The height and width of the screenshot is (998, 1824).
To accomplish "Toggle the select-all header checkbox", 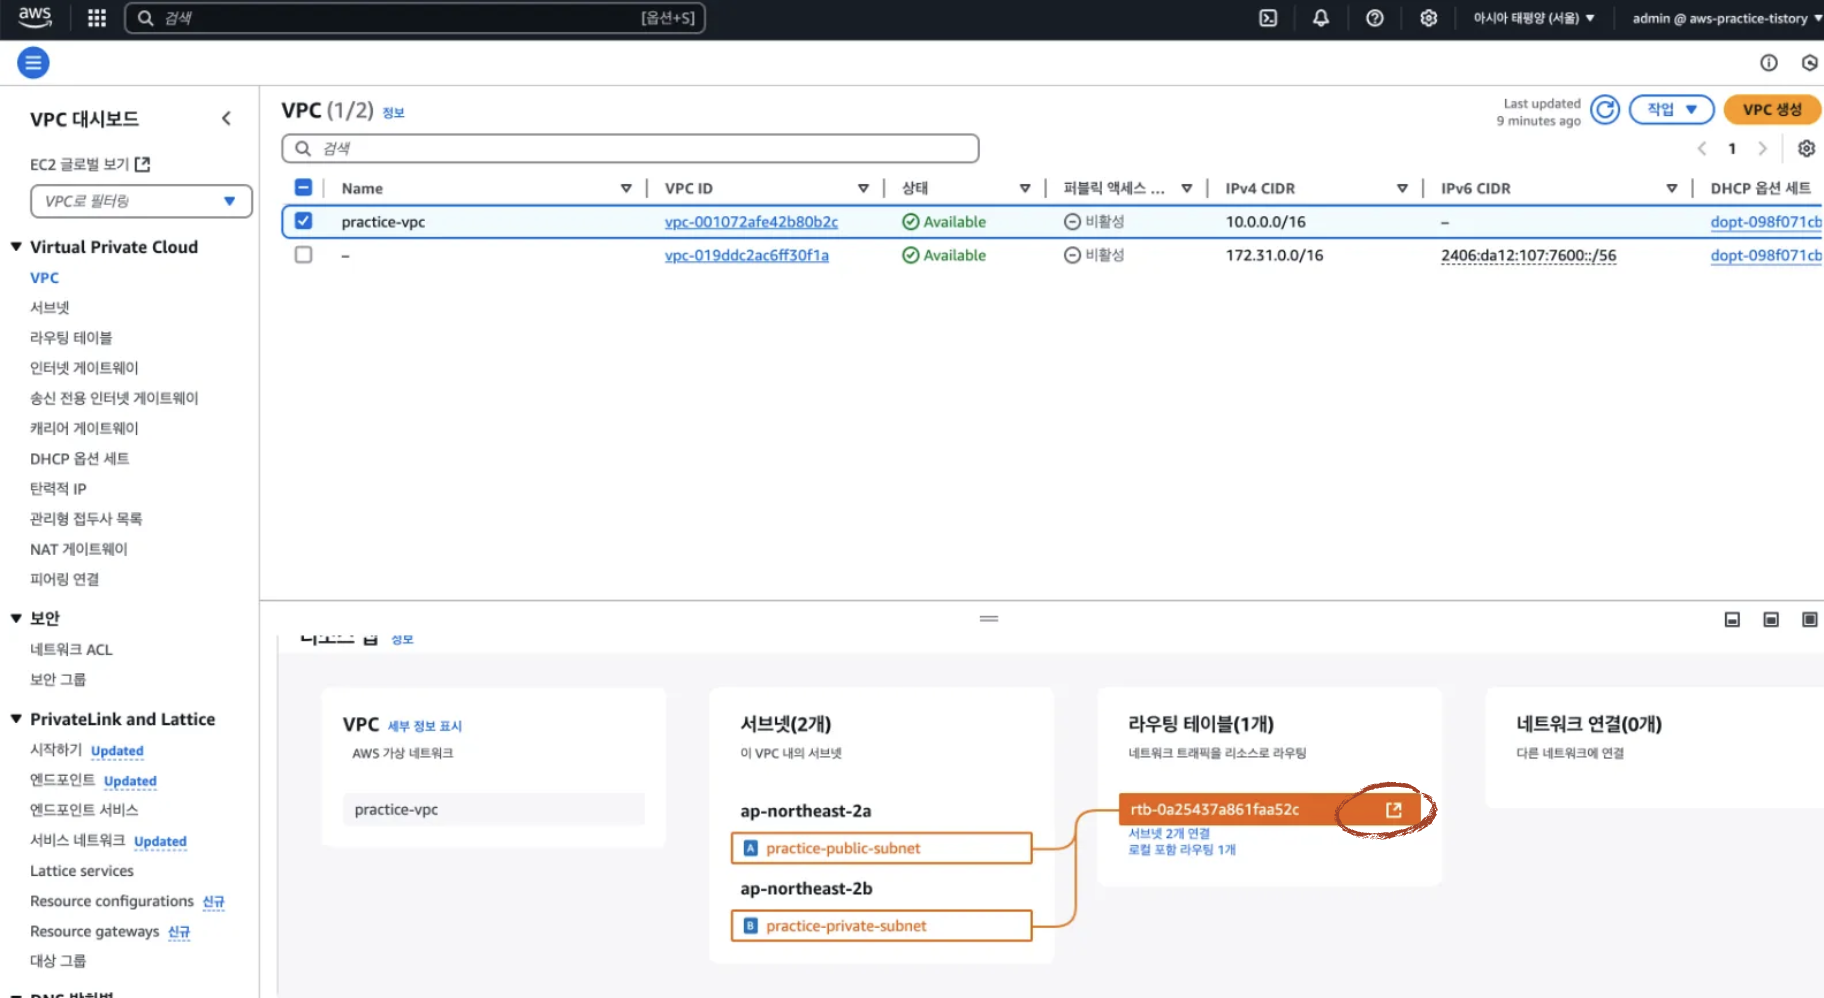I will click(304, 187).
